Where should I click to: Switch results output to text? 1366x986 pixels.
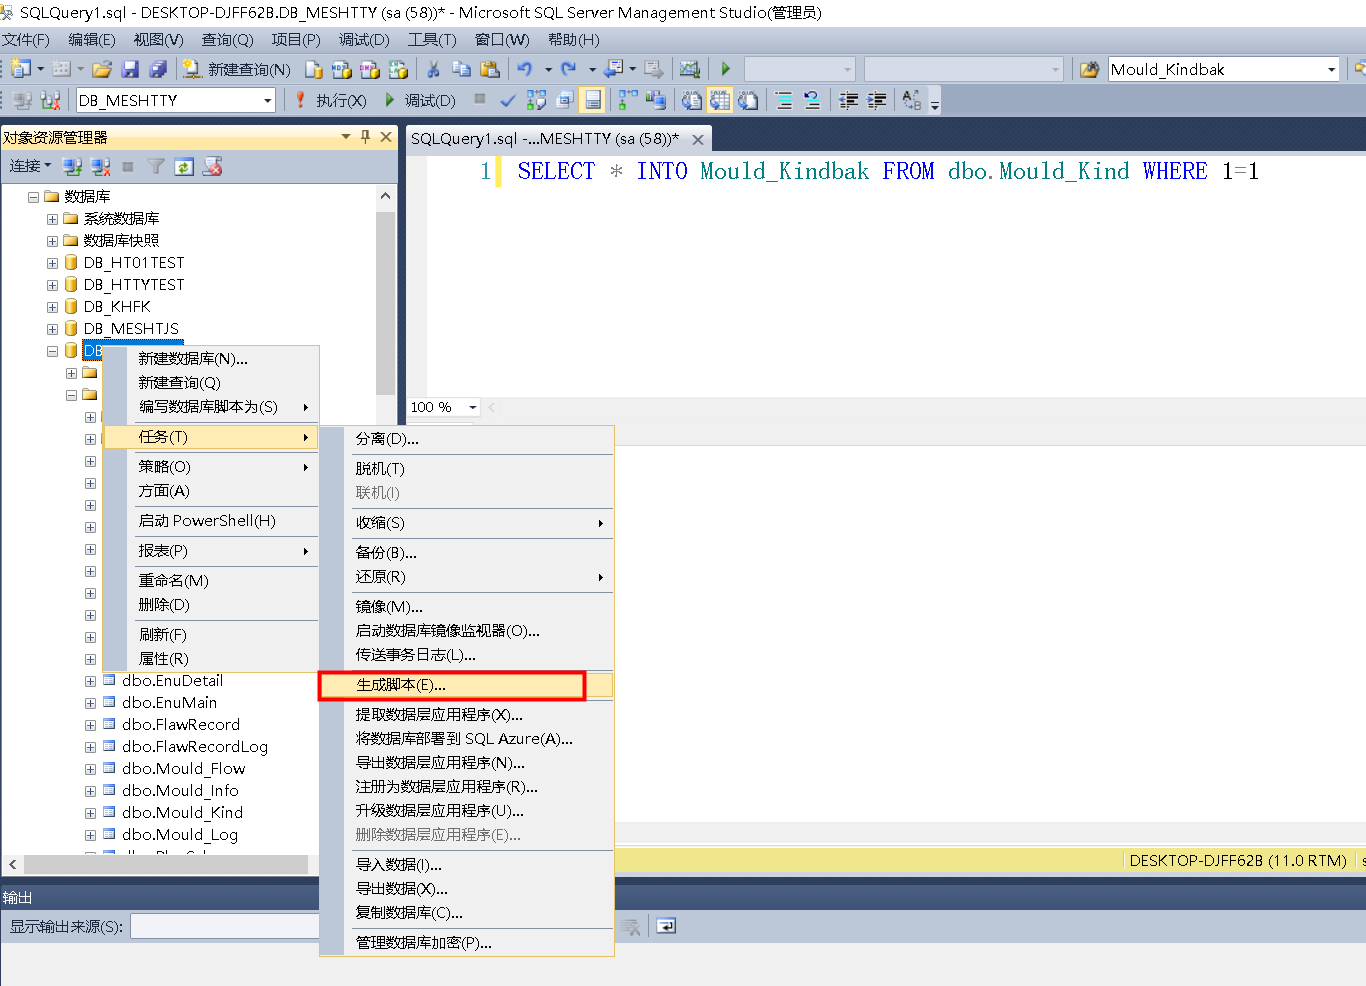click(692, 100)
